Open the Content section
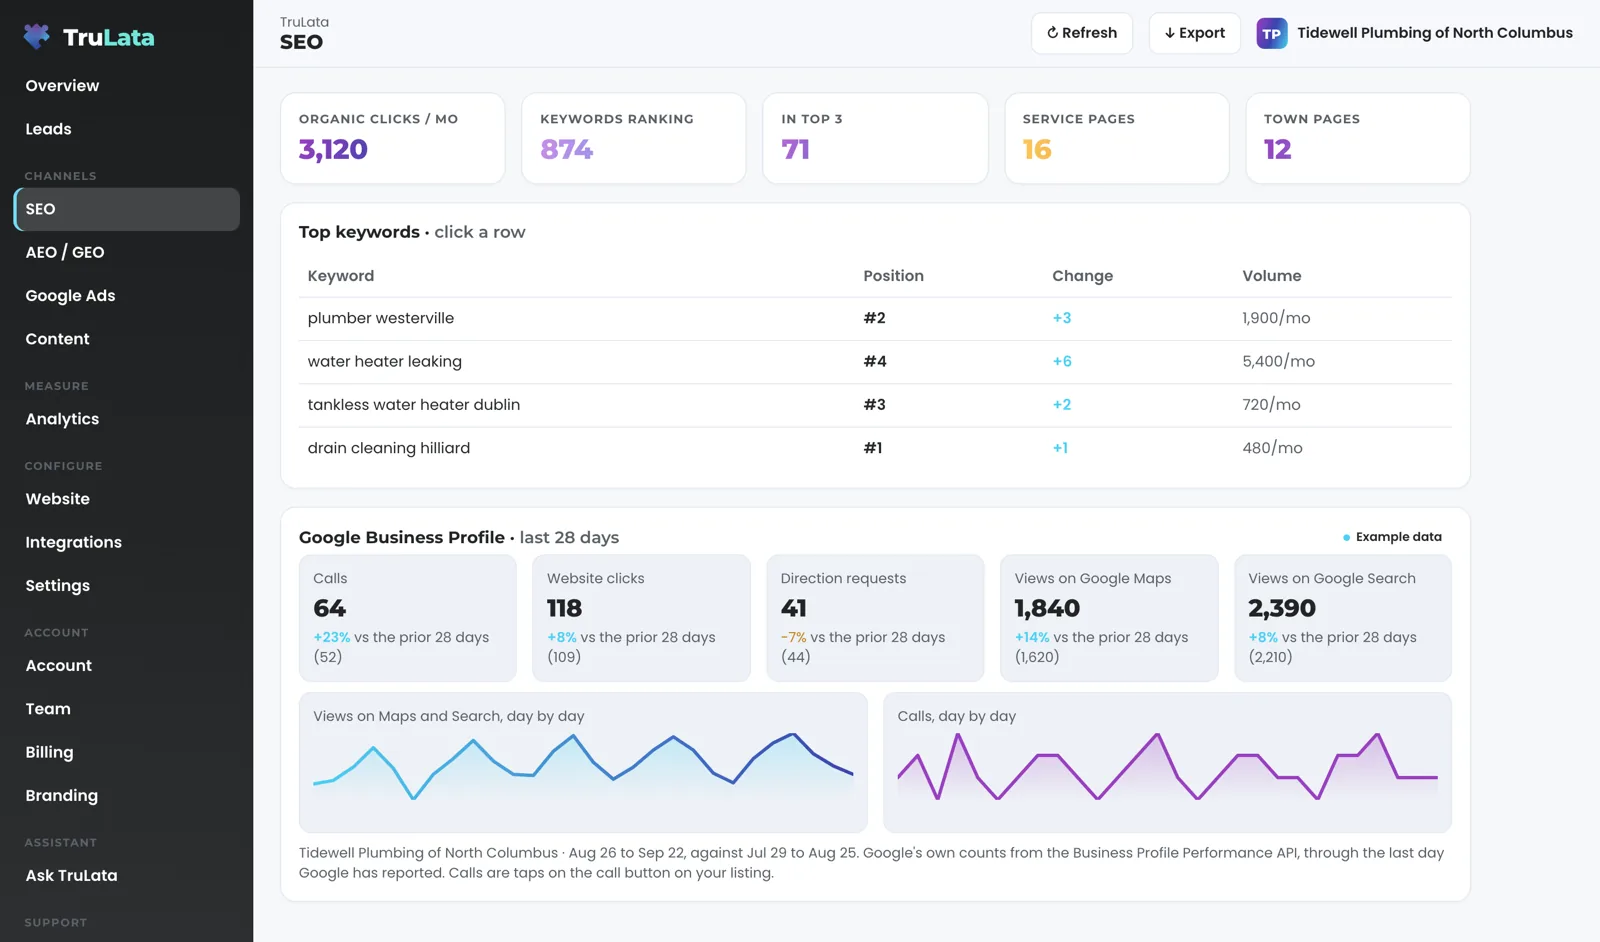The height and width of the screenshot is (942, 1600). click(127, 339)
